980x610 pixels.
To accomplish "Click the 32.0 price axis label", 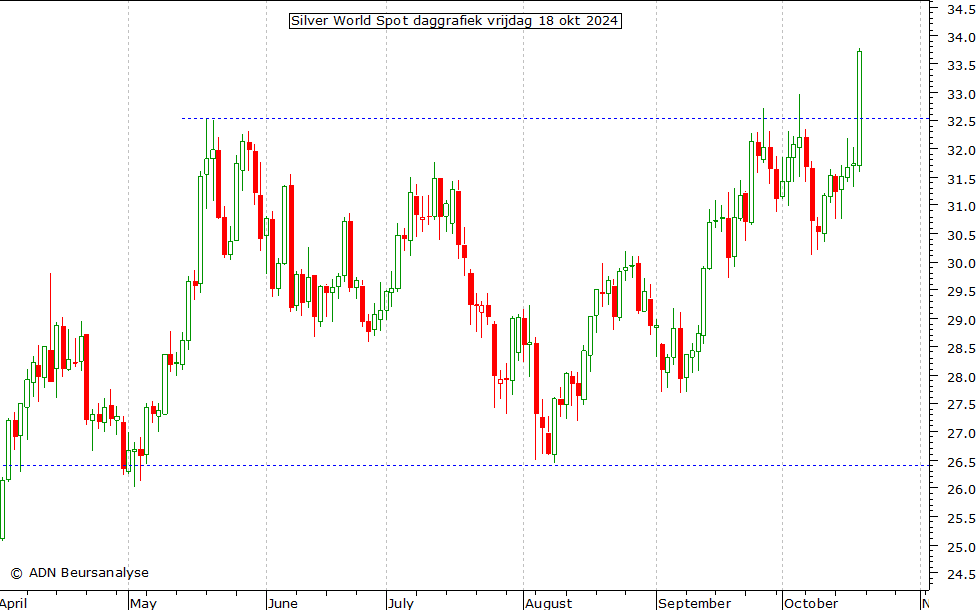I will (961, 151).
